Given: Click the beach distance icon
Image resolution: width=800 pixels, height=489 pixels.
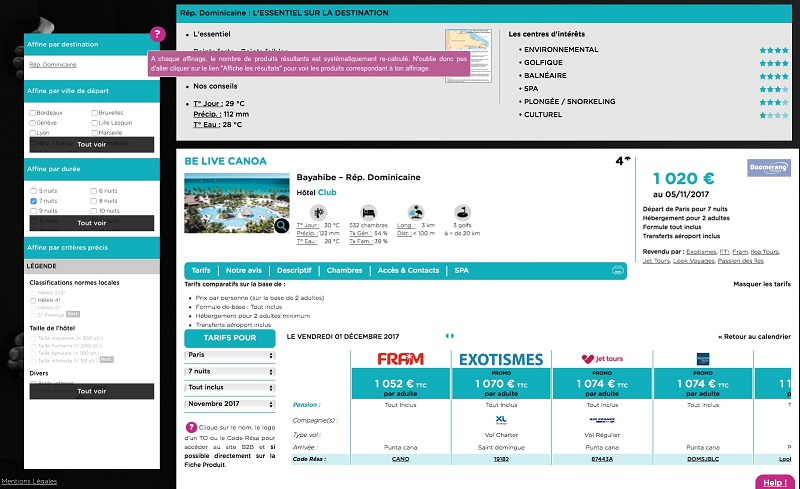Looking at the screenshot, I should (416, 212).
